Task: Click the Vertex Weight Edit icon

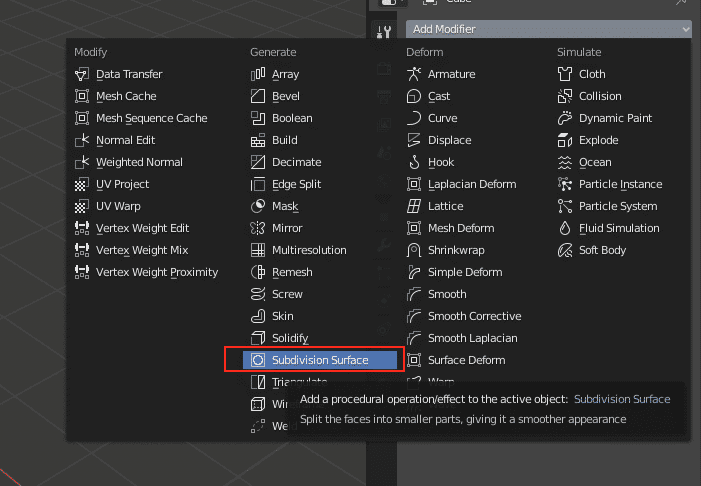Action: 82,228
